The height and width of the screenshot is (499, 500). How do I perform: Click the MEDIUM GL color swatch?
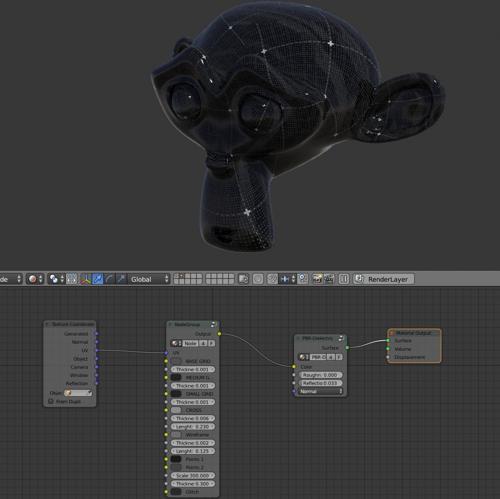[176, 377]
